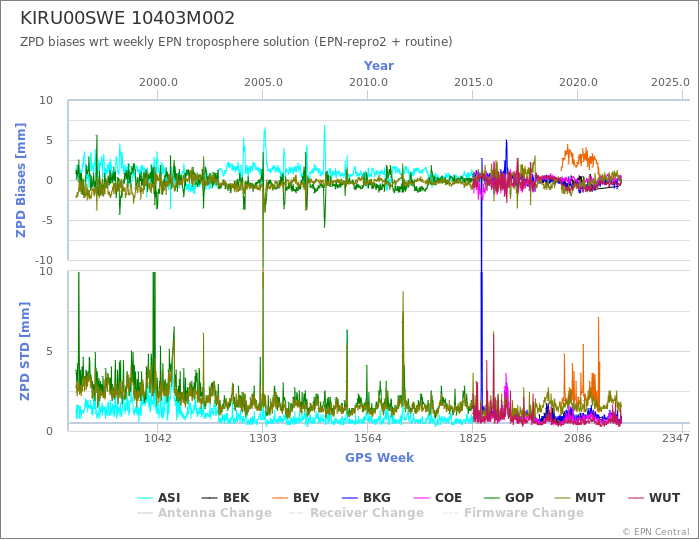Image resolution: width=700 pixels, height=540 pixels.
Task: Click the chart title KIRU00SWE 10403M002
Action: [127, 18]
